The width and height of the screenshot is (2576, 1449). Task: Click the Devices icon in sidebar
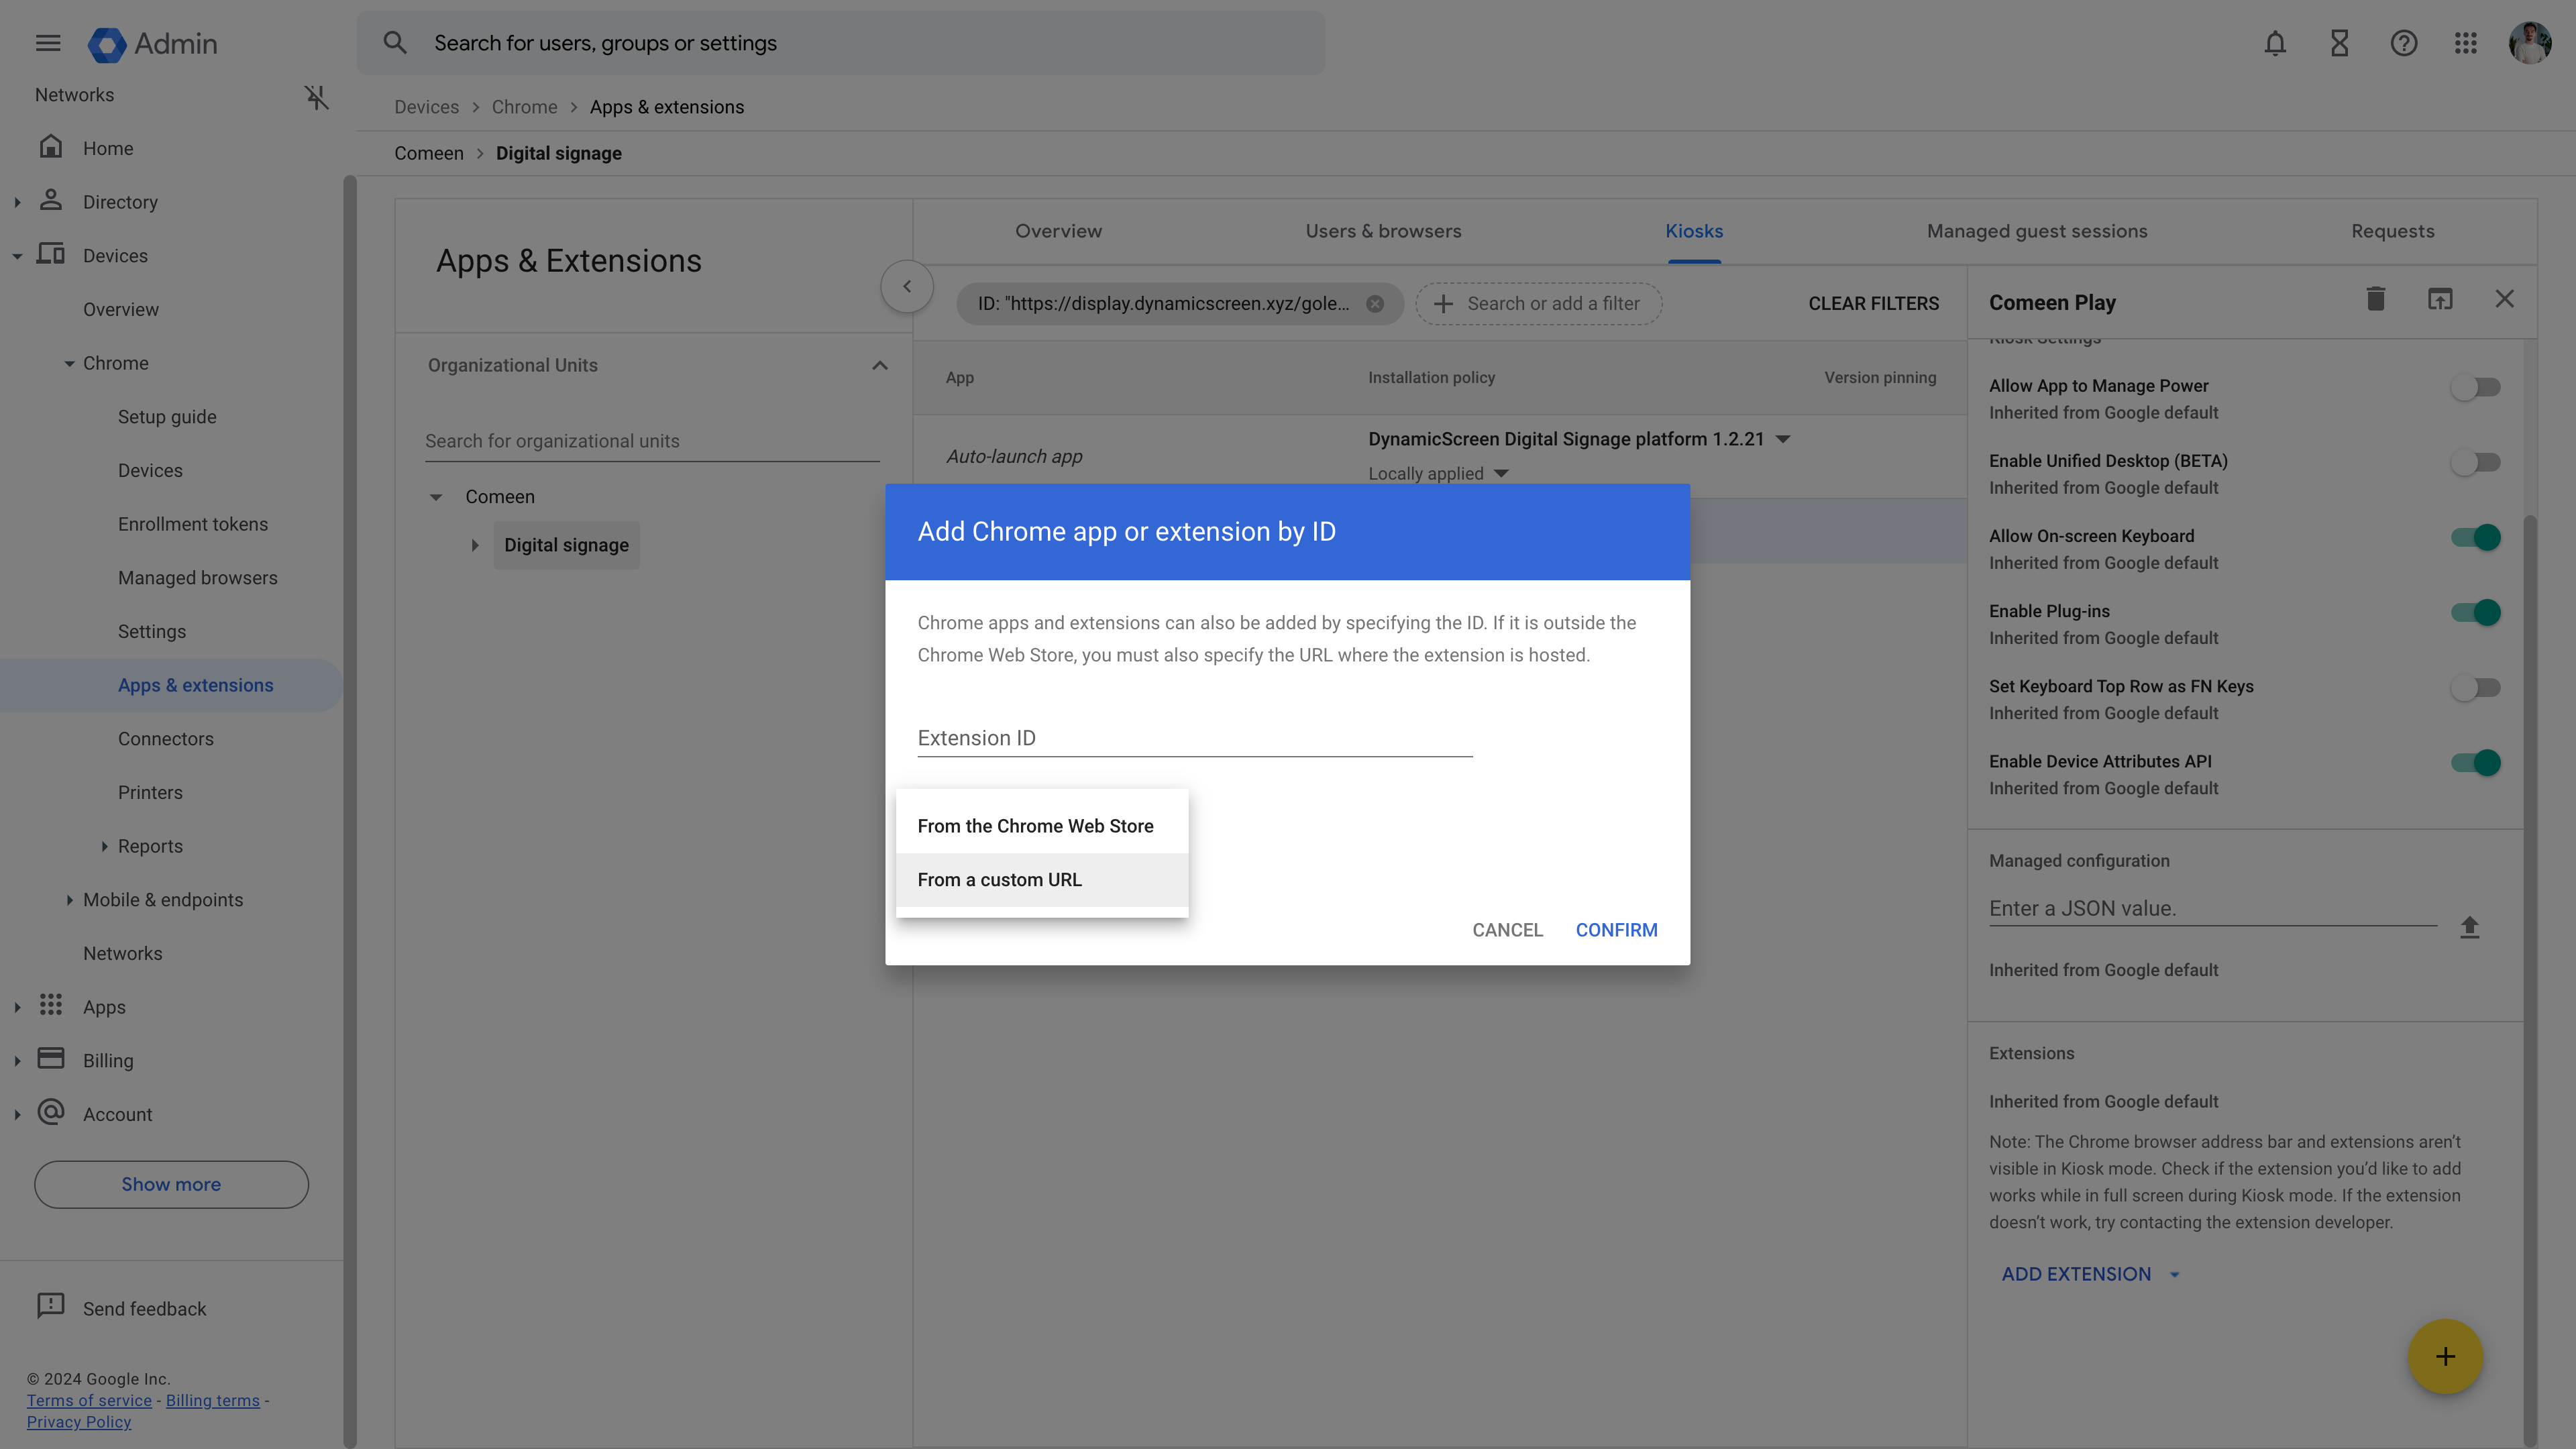click(51, 254)
